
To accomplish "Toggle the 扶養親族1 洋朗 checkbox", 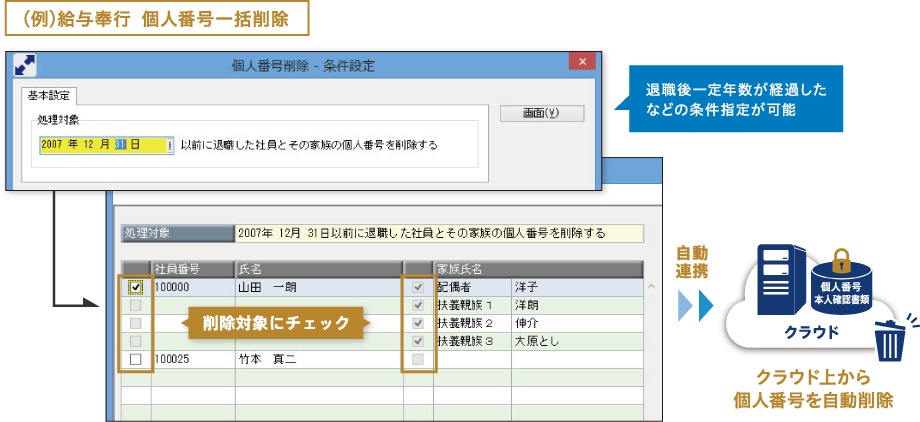I will point(418,305).
